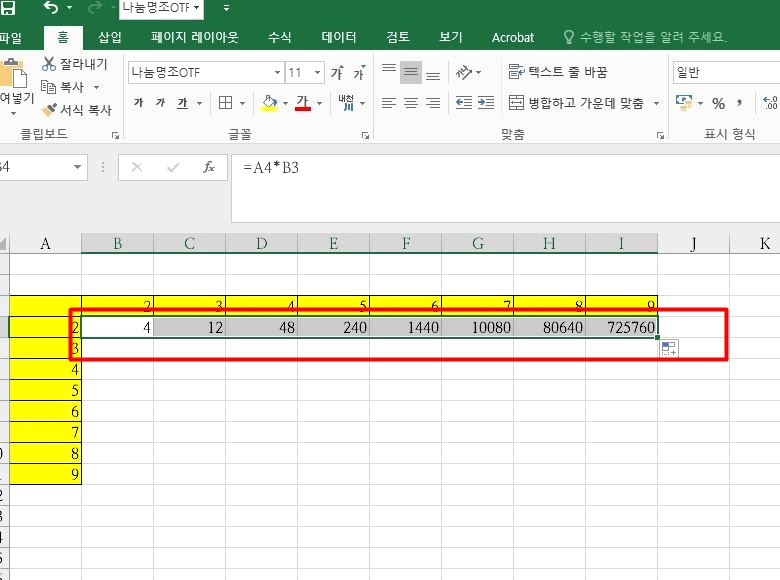Open the 데이터 ribbon tab
Screen dimensions: 780x580
pos(338,37)
